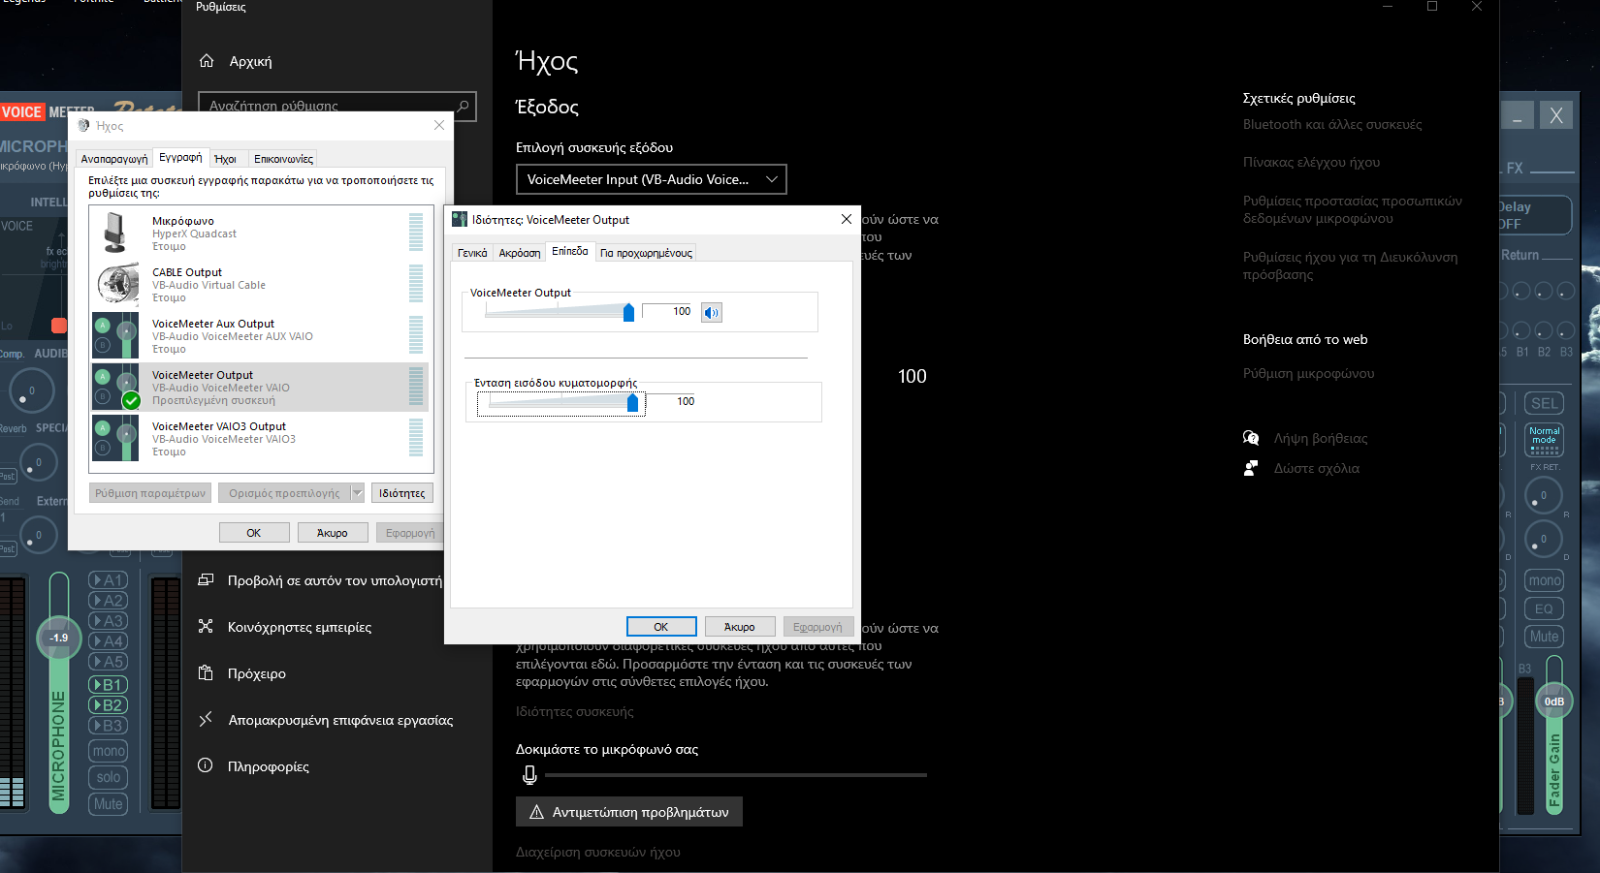Select the VoiceMeeter Aux Output device icon
Viewport: 1600px width, 873px height.
(116, 335)
